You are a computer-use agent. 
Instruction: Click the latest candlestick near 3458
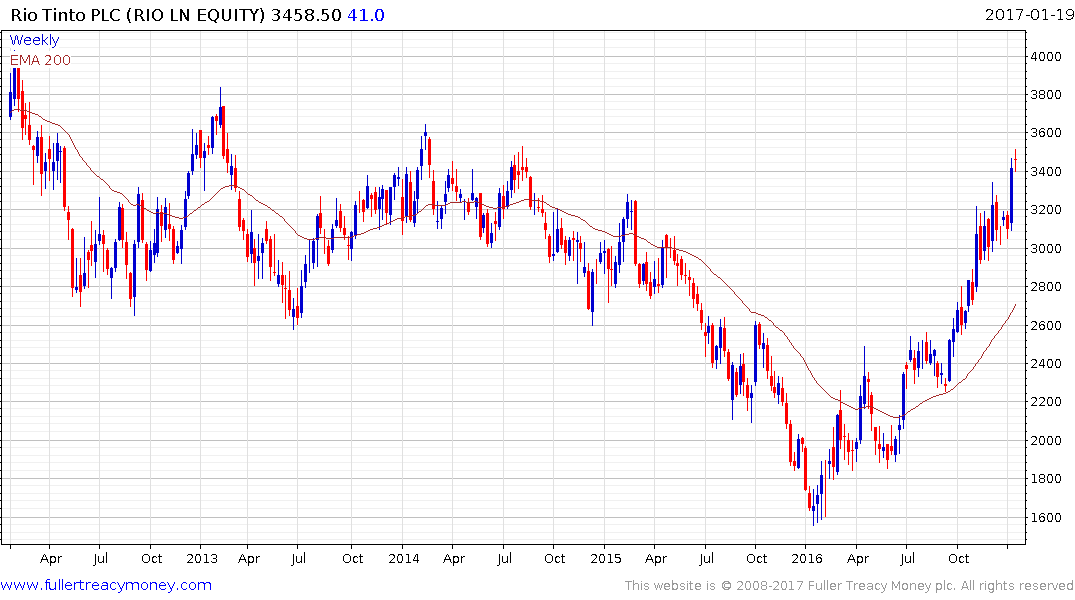(x=1015, y=160)
